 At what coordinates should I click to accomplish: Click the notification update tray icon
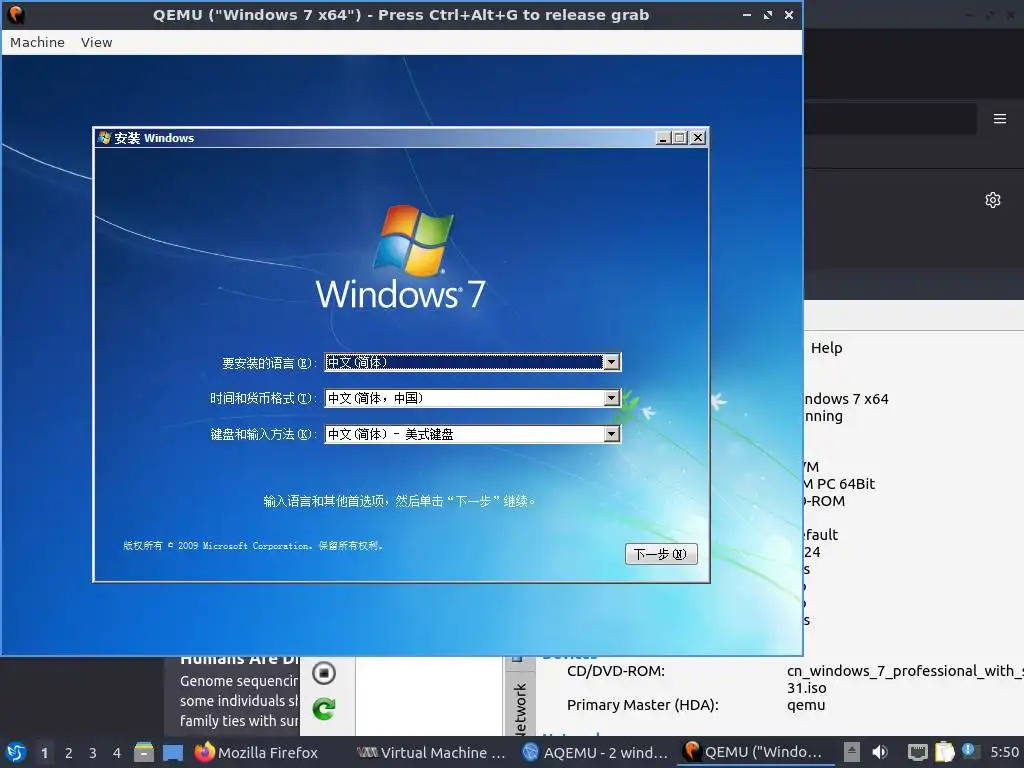pos(969,751)
